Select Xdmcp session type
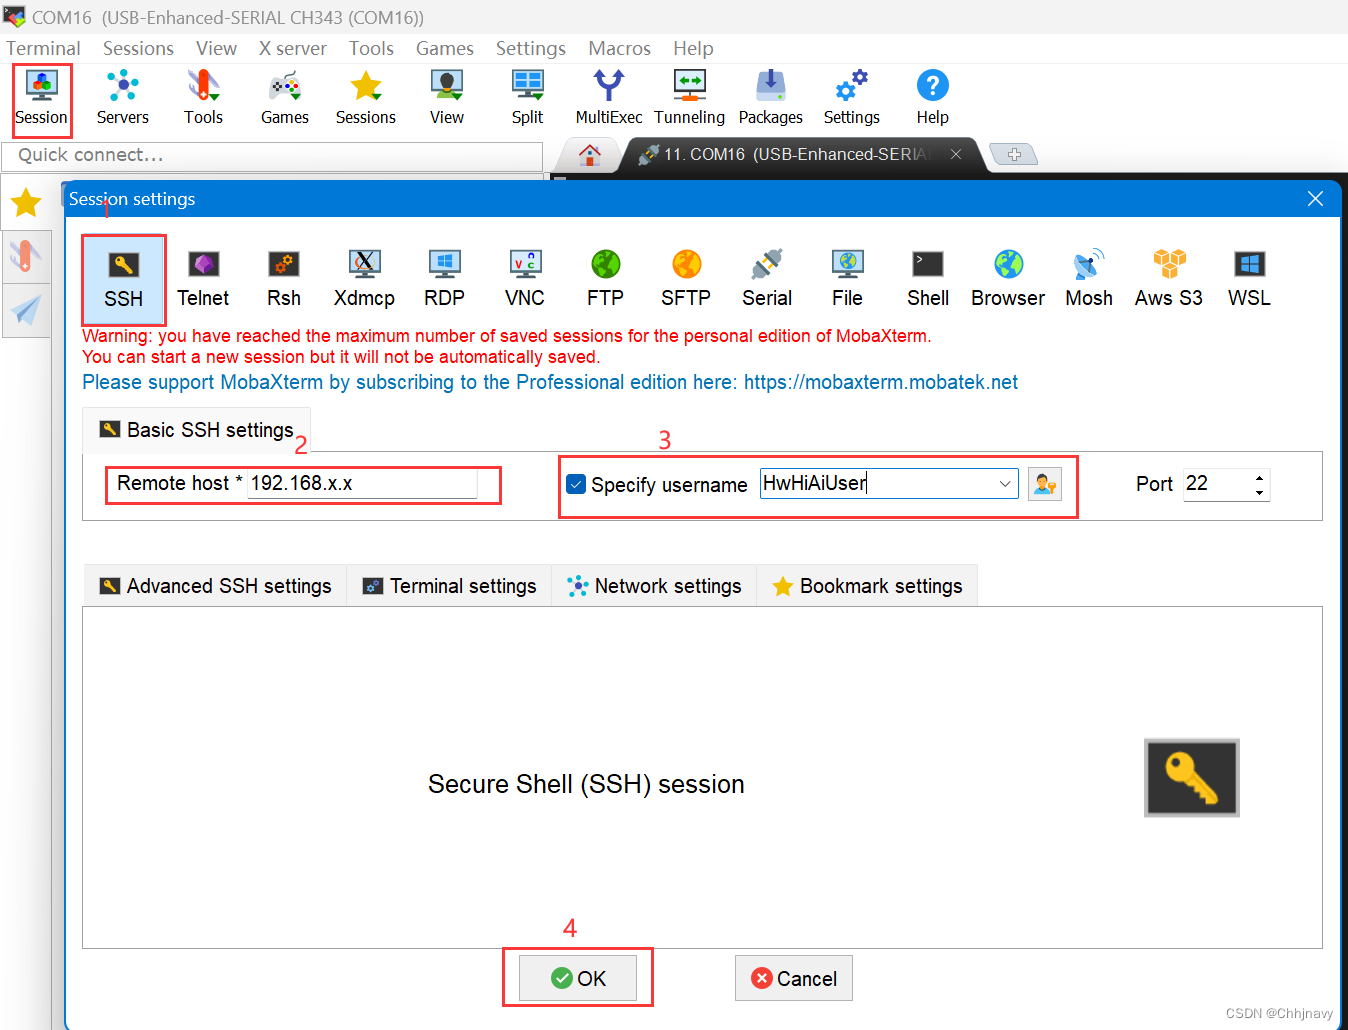The height and width of the screenshot is (1030, 1348). pyautogui.click(x=364, y=280)
